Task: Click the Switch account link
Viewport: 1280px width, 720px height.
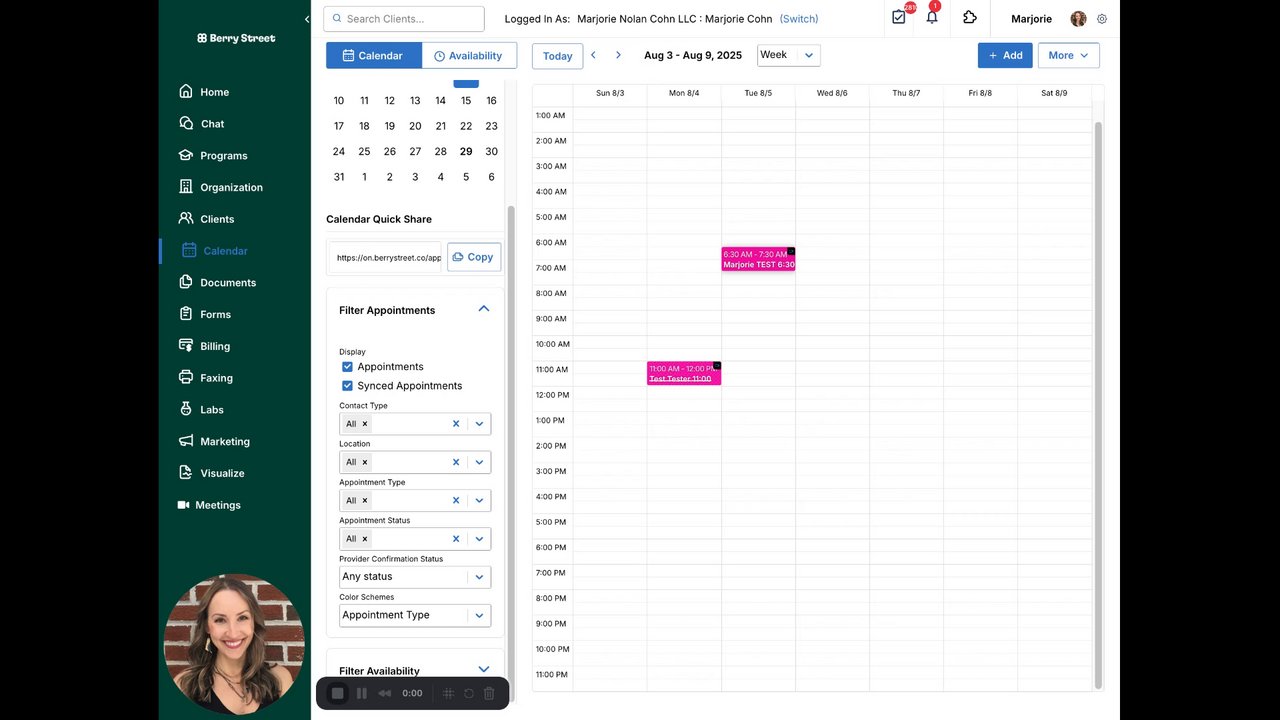Action: click(x=799, y=19)
